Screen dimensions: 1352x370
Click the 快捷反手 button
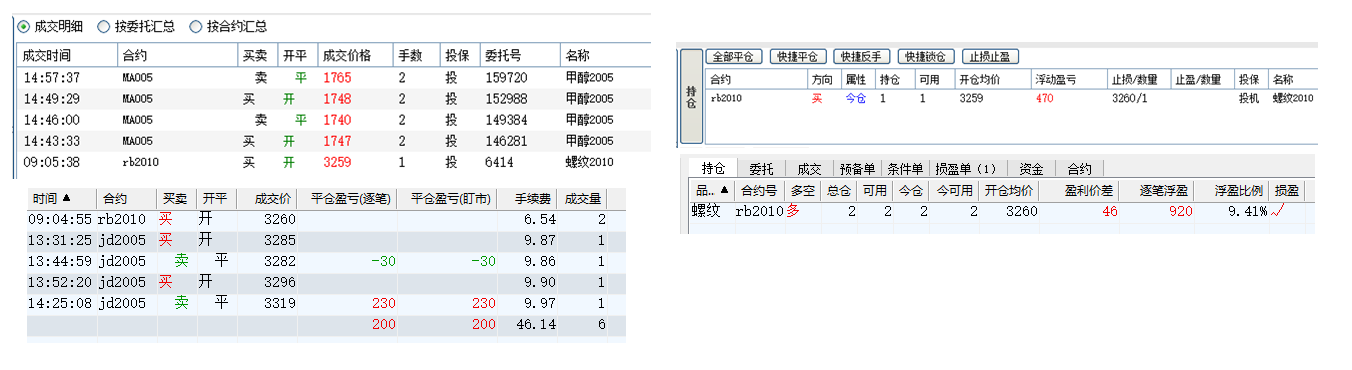coord(862,57)
